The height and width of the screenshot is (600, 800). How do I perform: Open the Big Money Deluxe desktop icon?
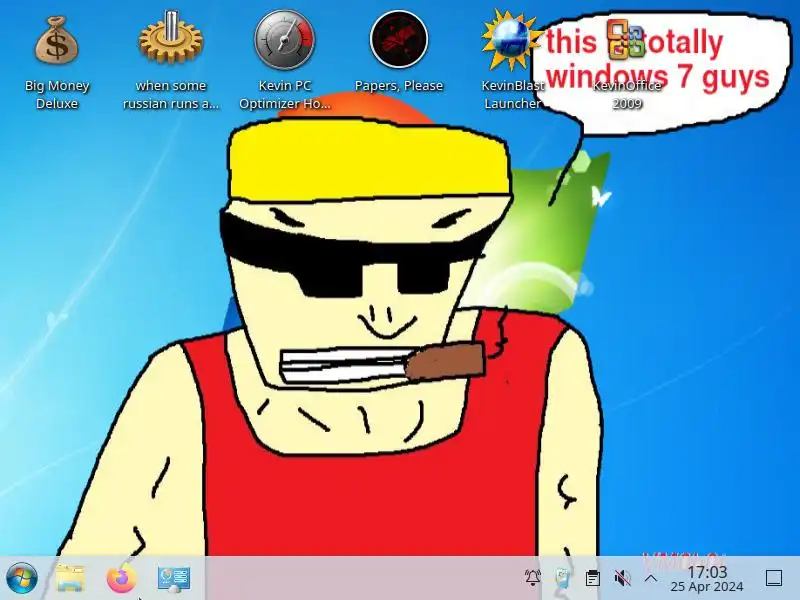point(57,41)
